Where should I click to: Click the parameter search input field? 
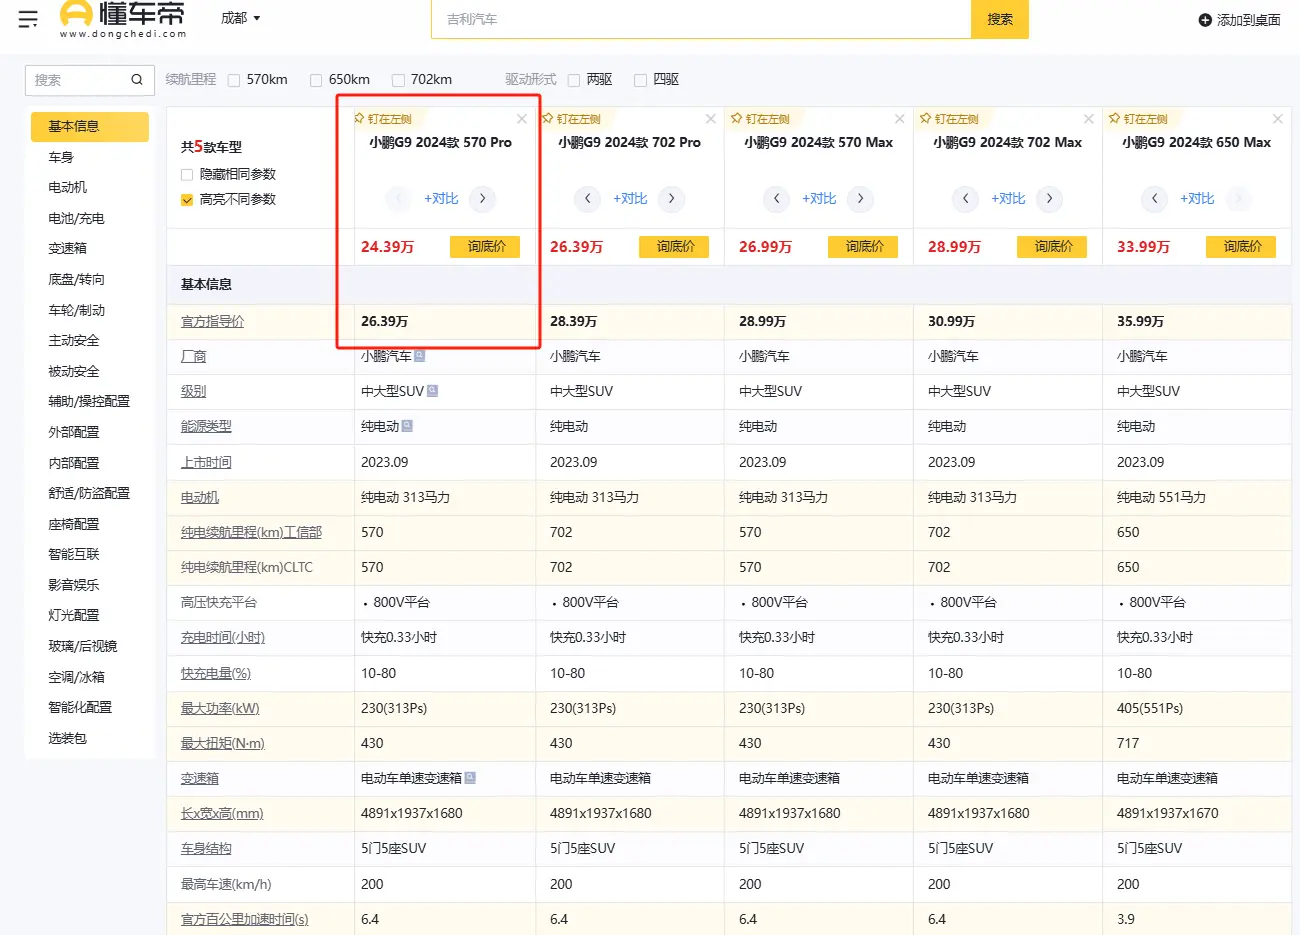click(78, 80)
